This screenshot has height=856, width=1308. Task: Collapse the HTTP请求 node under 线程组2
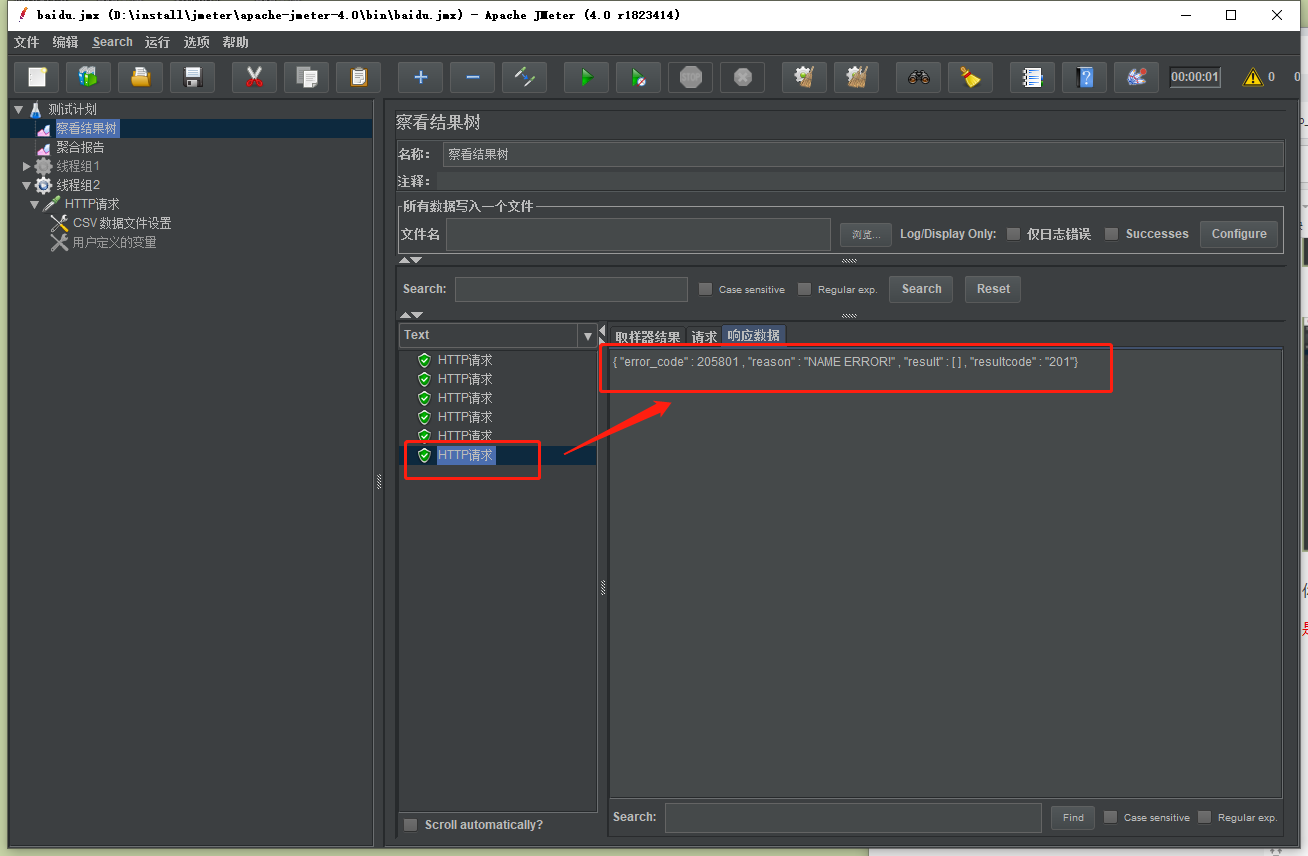[35, 204]
